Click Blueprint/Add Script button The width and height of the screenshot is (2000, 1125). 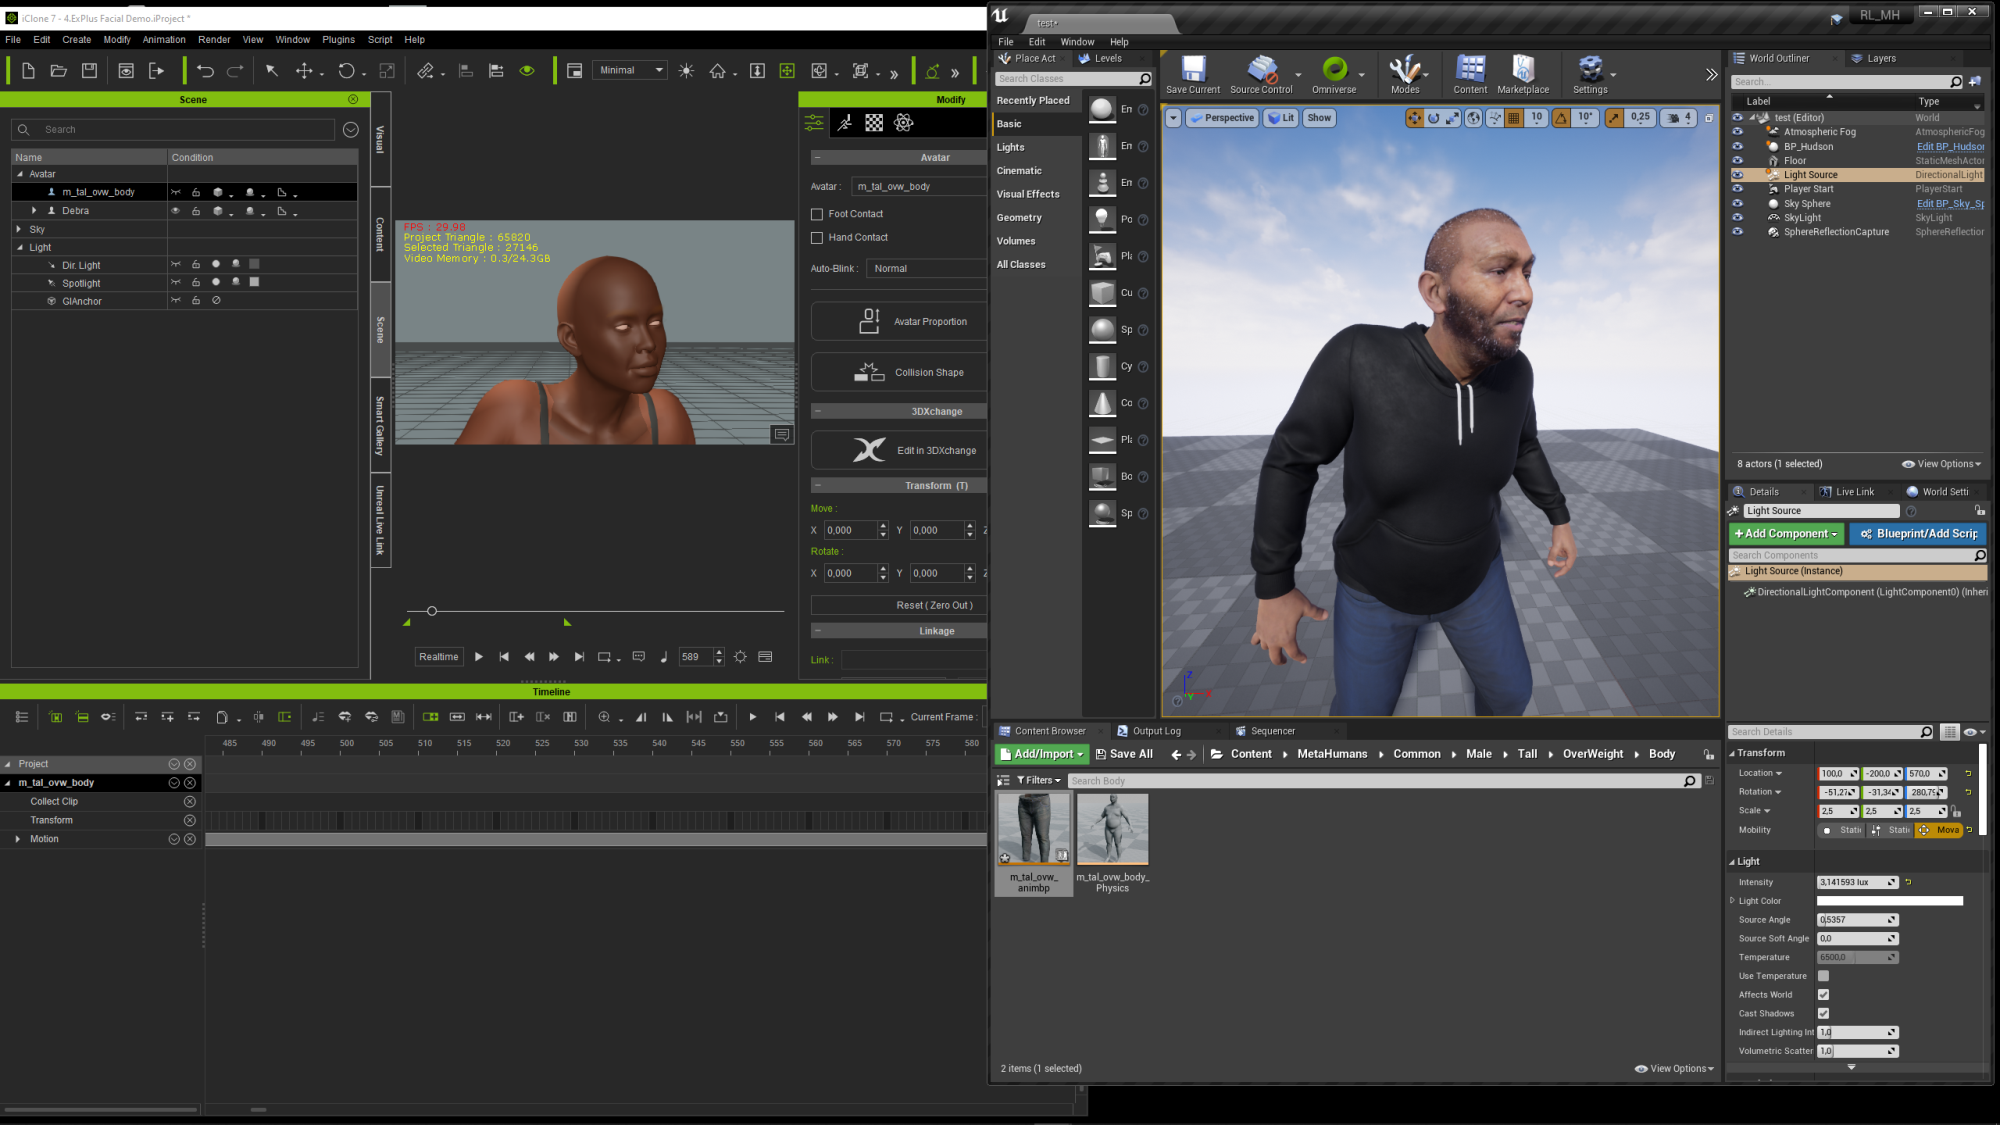point(1918,534)
